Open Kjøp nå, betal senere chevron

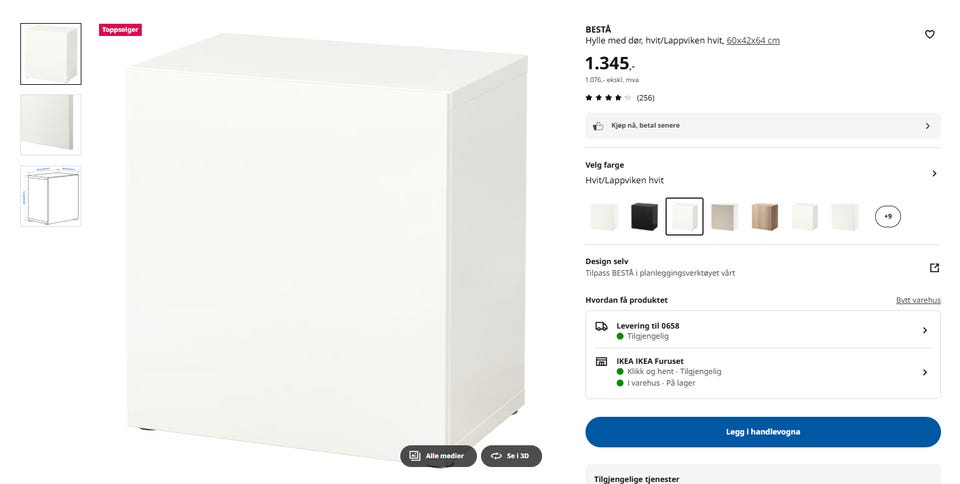[928, 126]
